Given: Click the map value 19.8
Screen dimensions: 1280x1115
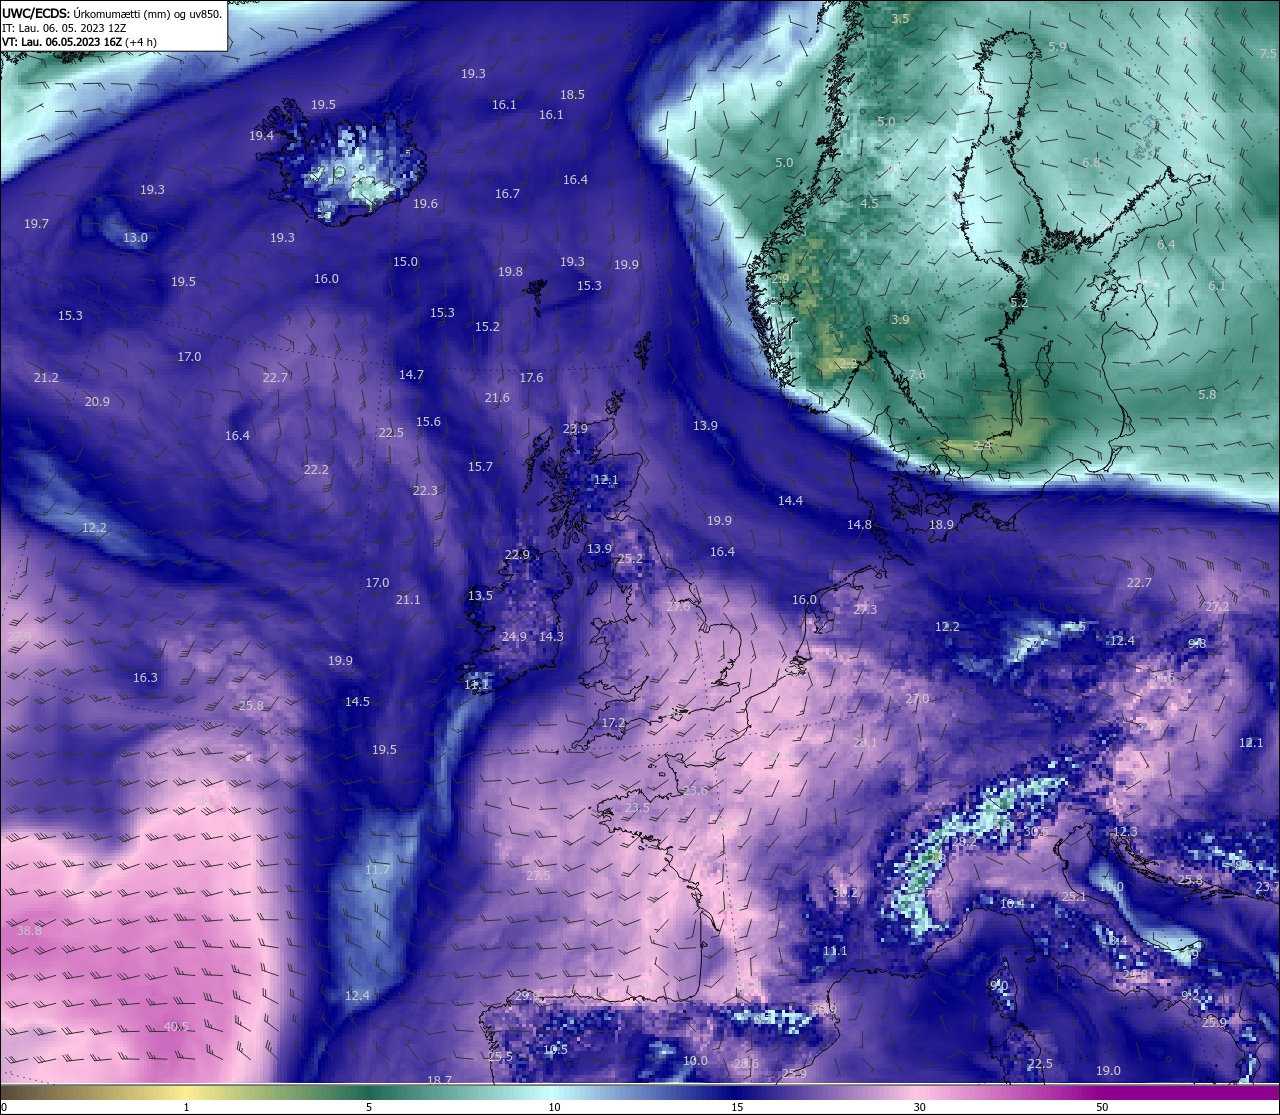Looking at the screenshot, I should tap(510, 272).
